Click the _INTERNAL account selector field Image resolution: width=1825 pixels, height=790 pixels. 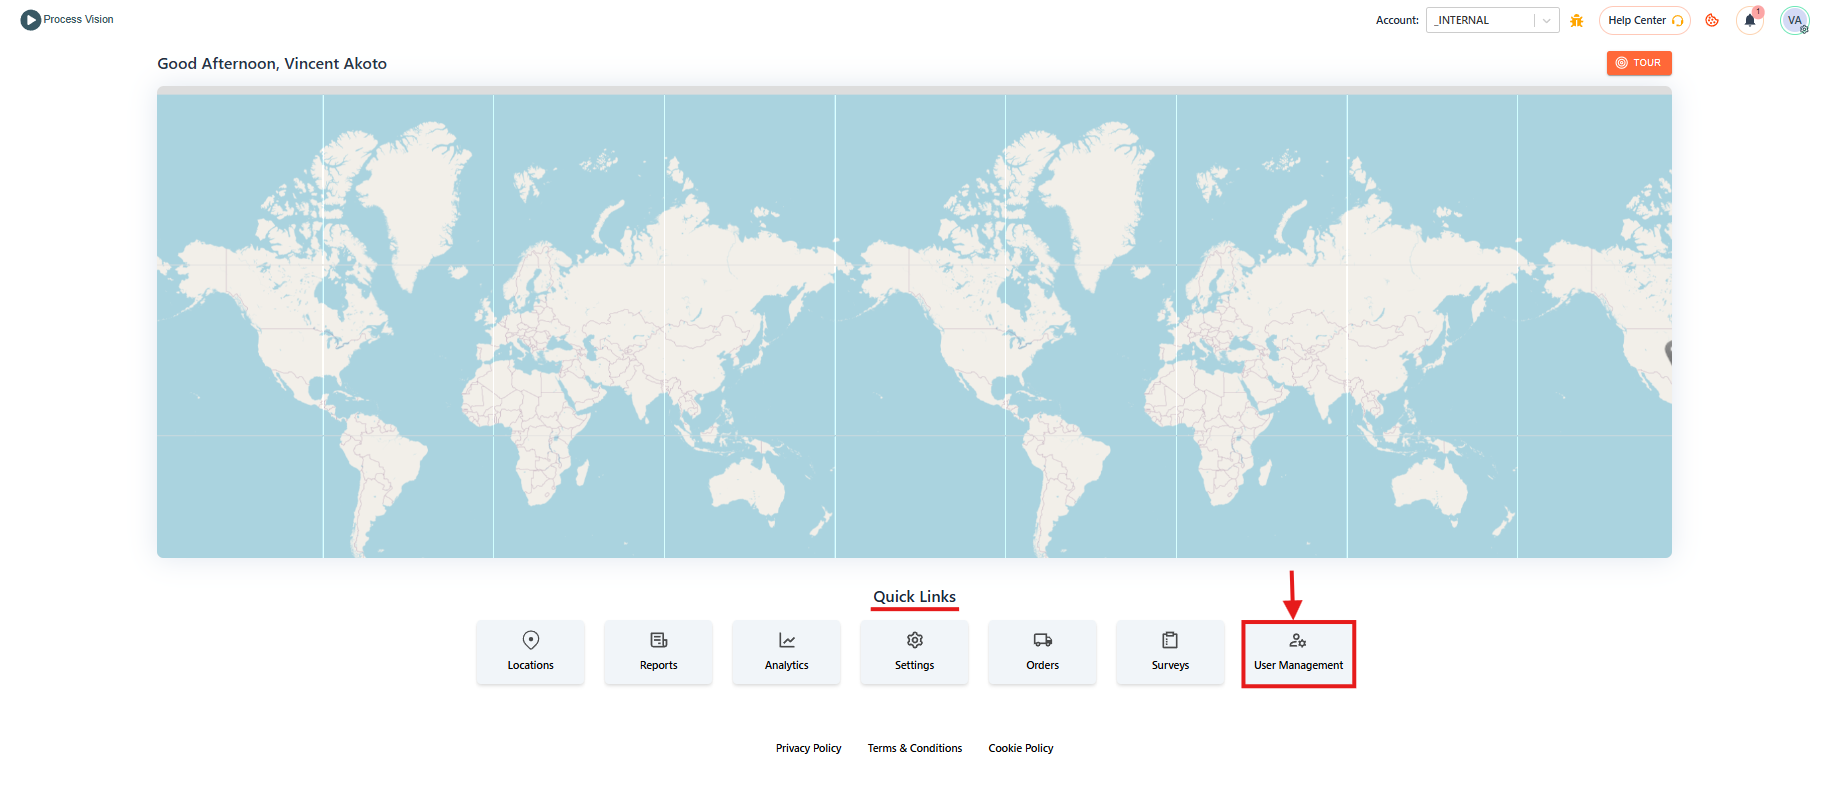[x=1480, y=20]
